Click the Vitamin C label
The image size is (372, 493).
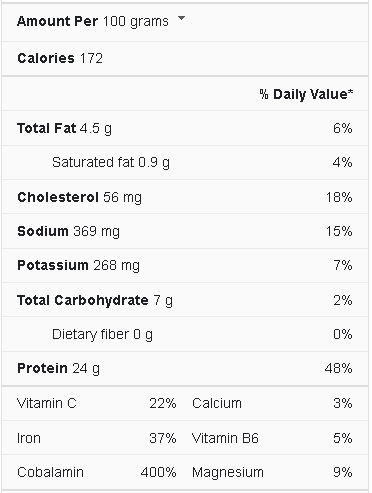pyautogui.click(x=47, y=403)
